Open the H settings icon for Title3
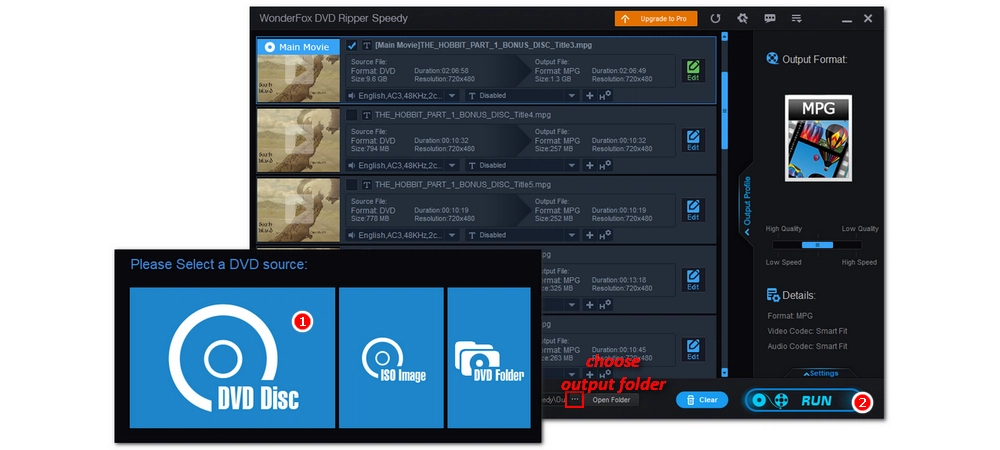1000x450 pixels. coord(605,95)
